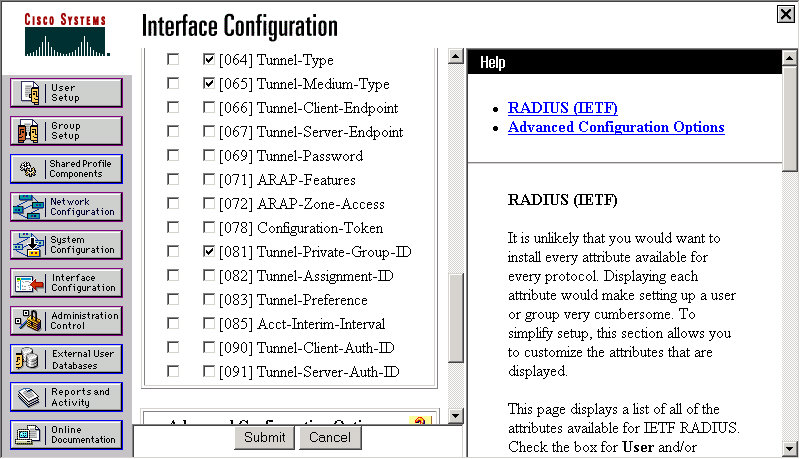The image size is (800, 459).
Task: Open Group Setup icon
Action: click(29, 131)
